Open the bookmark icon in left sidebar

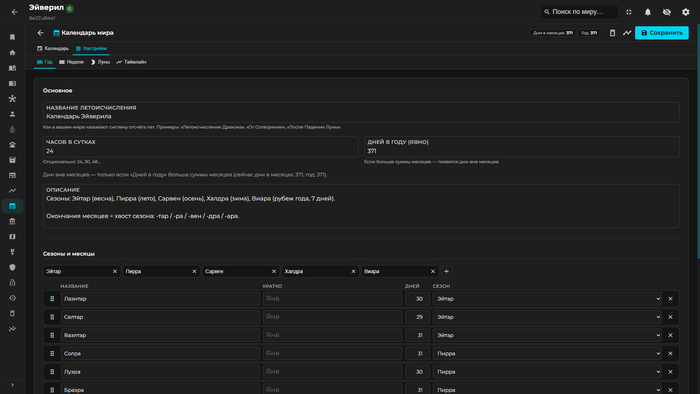coord(12,37)
